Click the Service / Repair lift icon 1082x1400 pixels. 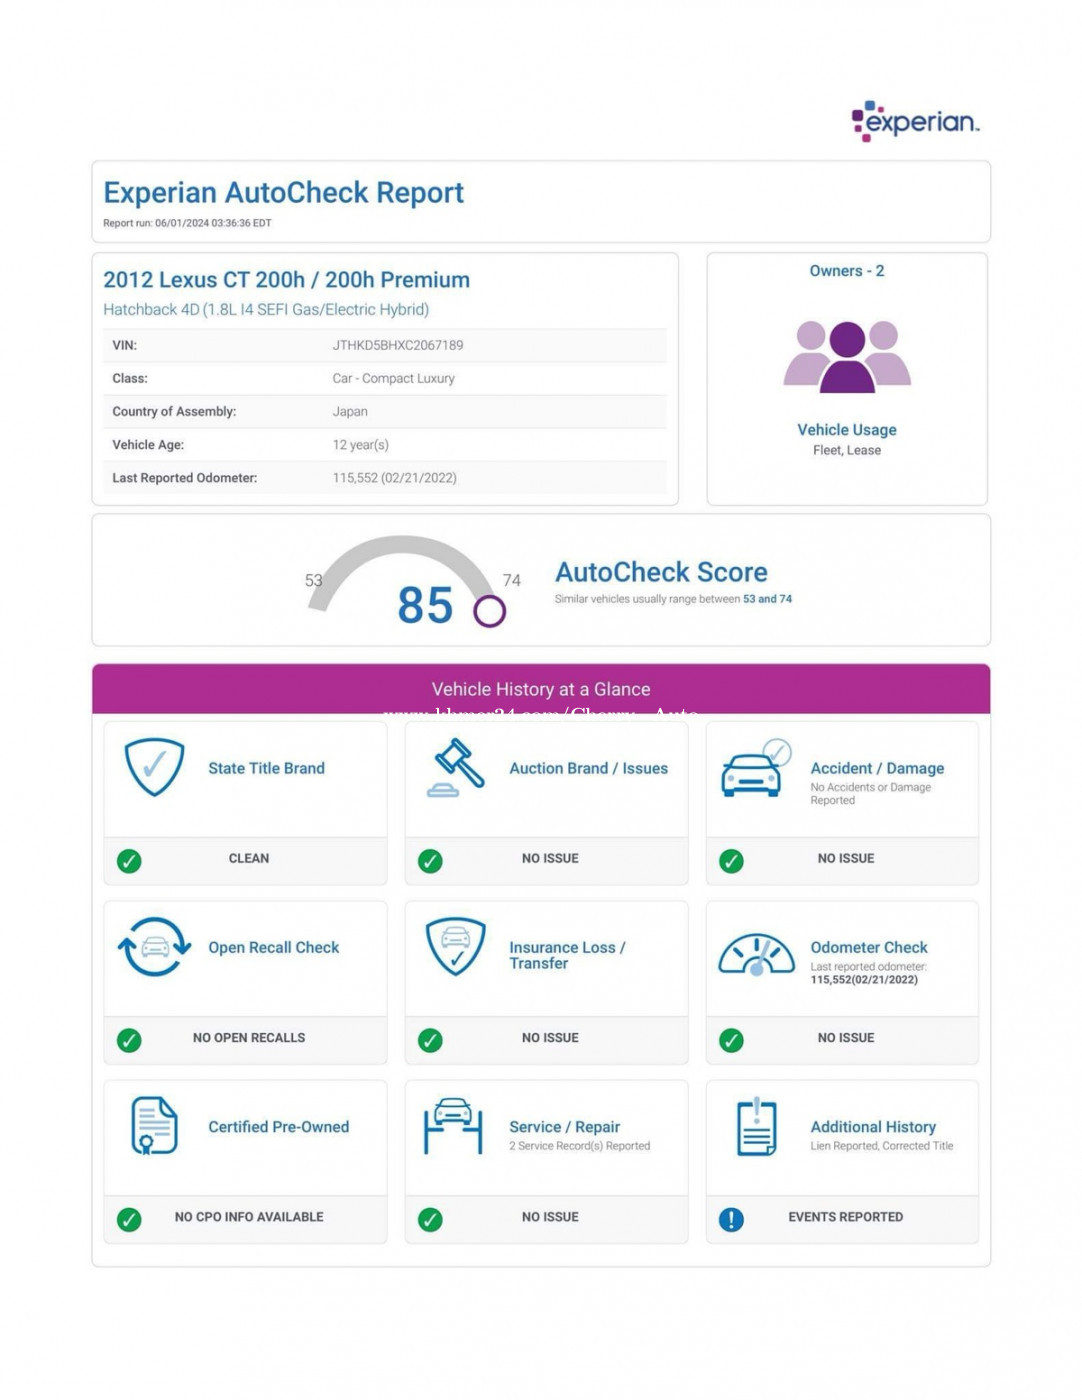coord(453,1126)
